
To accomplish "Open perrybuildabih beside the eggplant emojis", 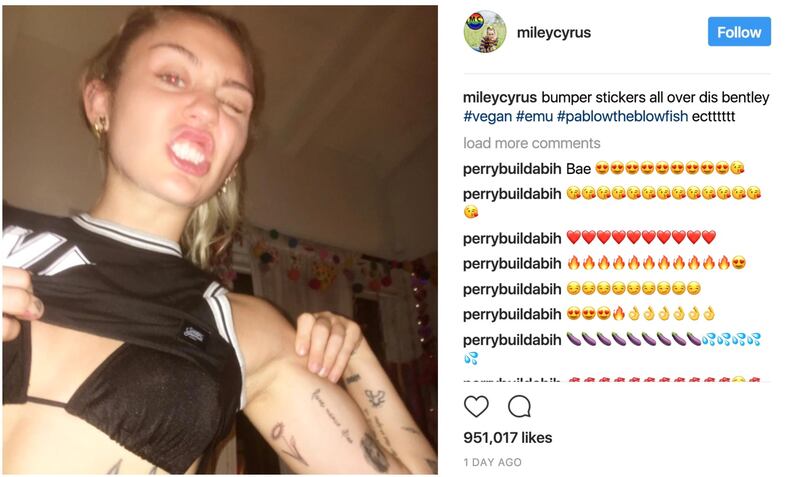I will tap(512, 340).
